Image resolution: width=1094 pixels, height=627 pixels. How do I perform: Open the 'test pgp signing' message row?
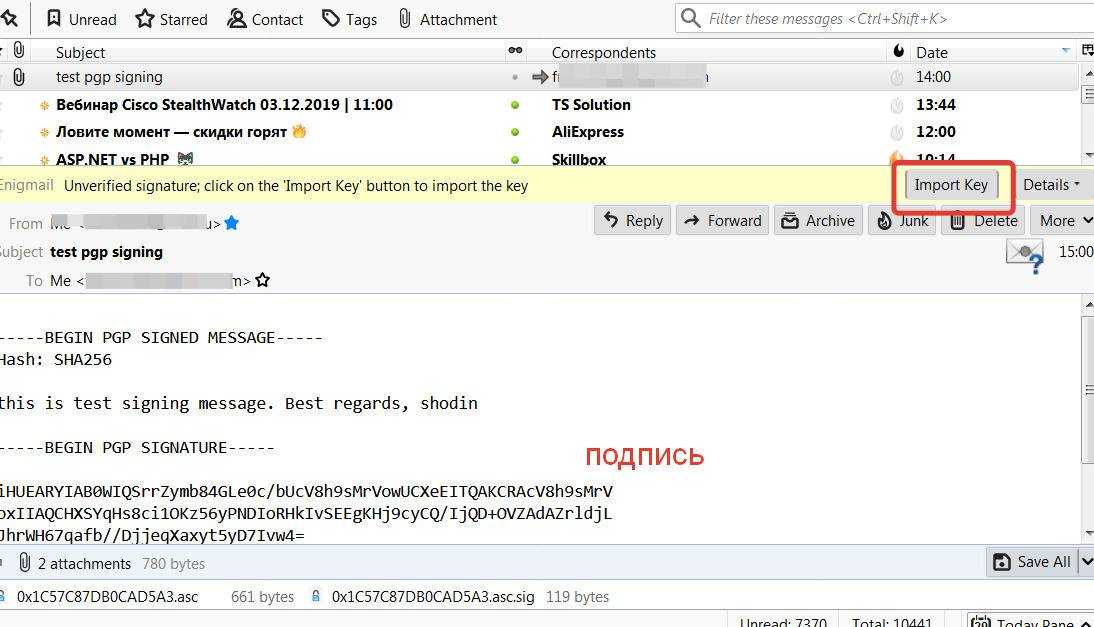pos(539,77)
